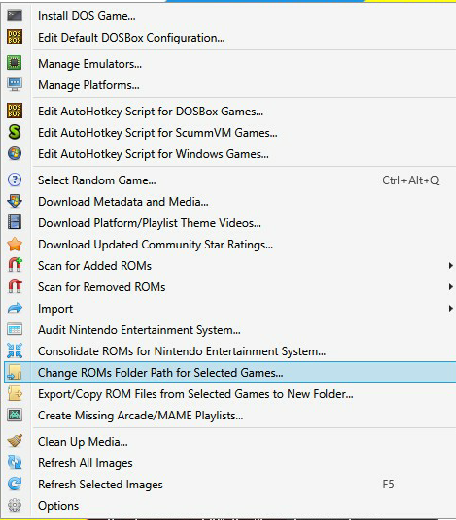The width and height of the screenshot is (456, 520).
Task: Click the DOSBox icon beside Edit Default DOSBox Configuration
Action: (14, 37)
